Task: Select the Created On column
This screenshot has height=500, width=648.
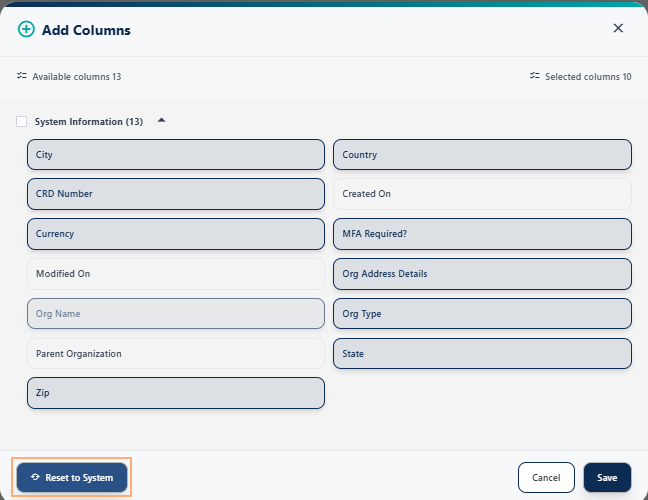Action: click(x=482, y=194)
